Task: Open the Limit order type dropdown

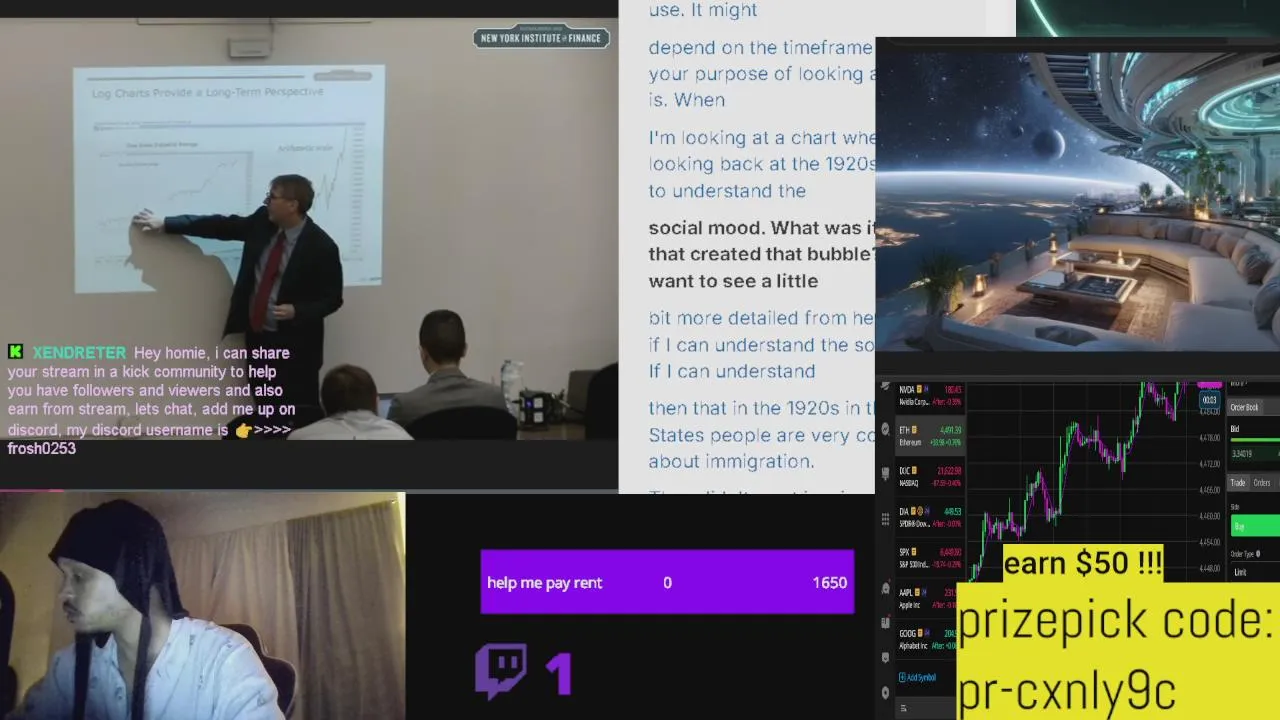Action: [x=1254, y=572]
